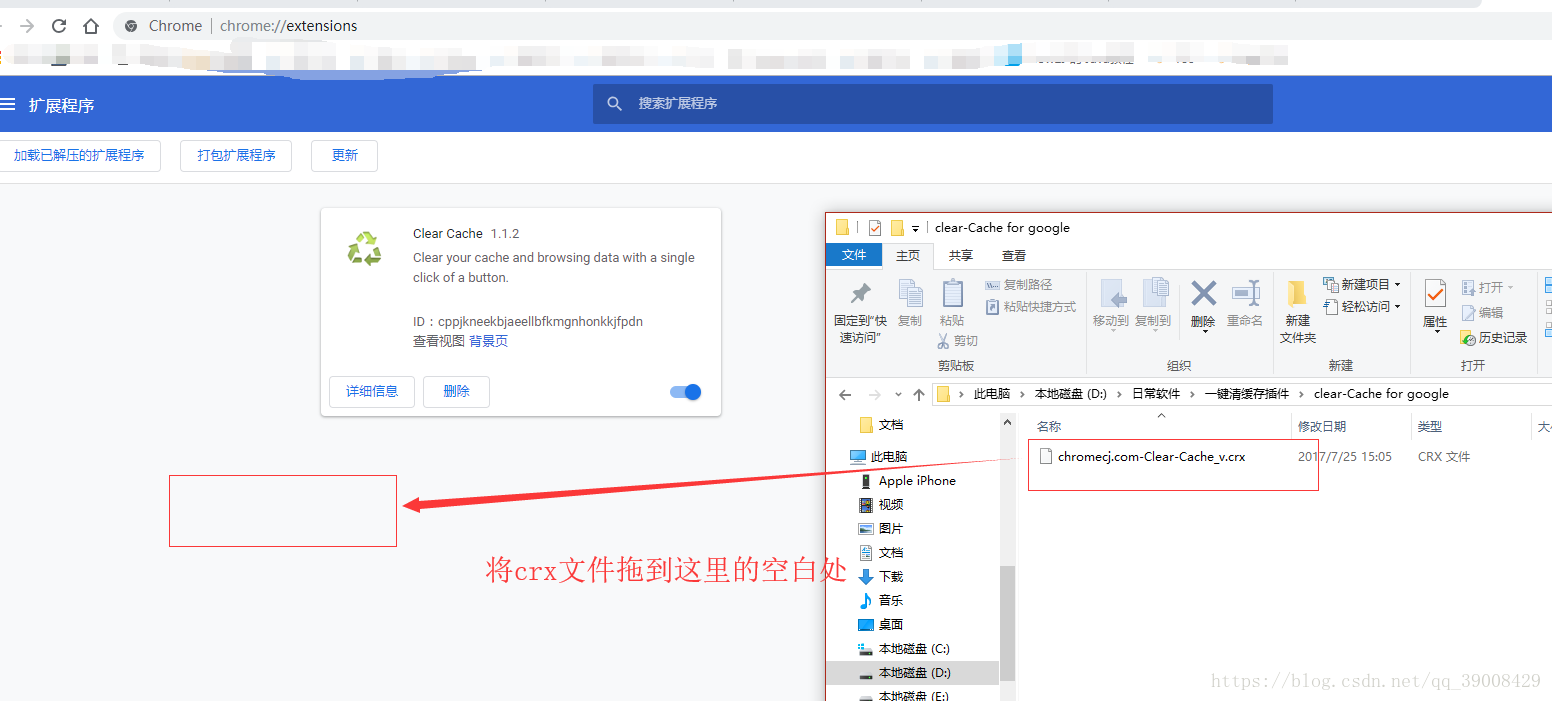This screenshot has width=1552, height=701.
Task: Click 编辑 in the Explorer open group
Action: tap(1482, 312)
